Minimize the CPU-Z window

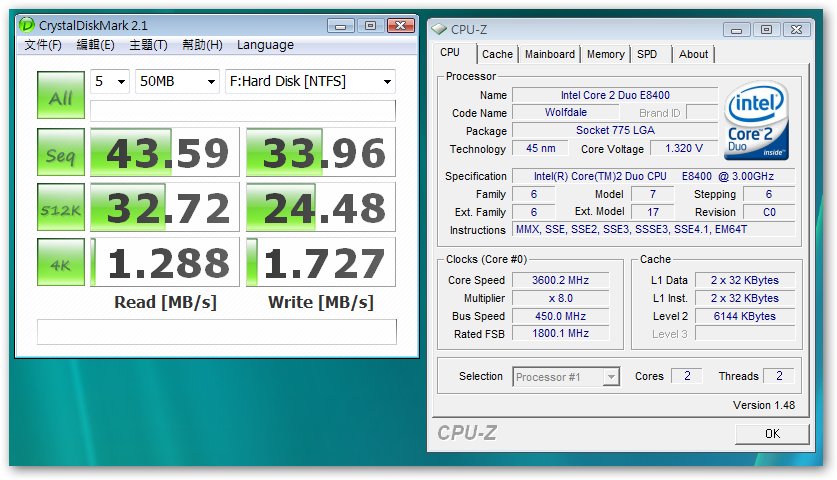click(x=737, y=30)
